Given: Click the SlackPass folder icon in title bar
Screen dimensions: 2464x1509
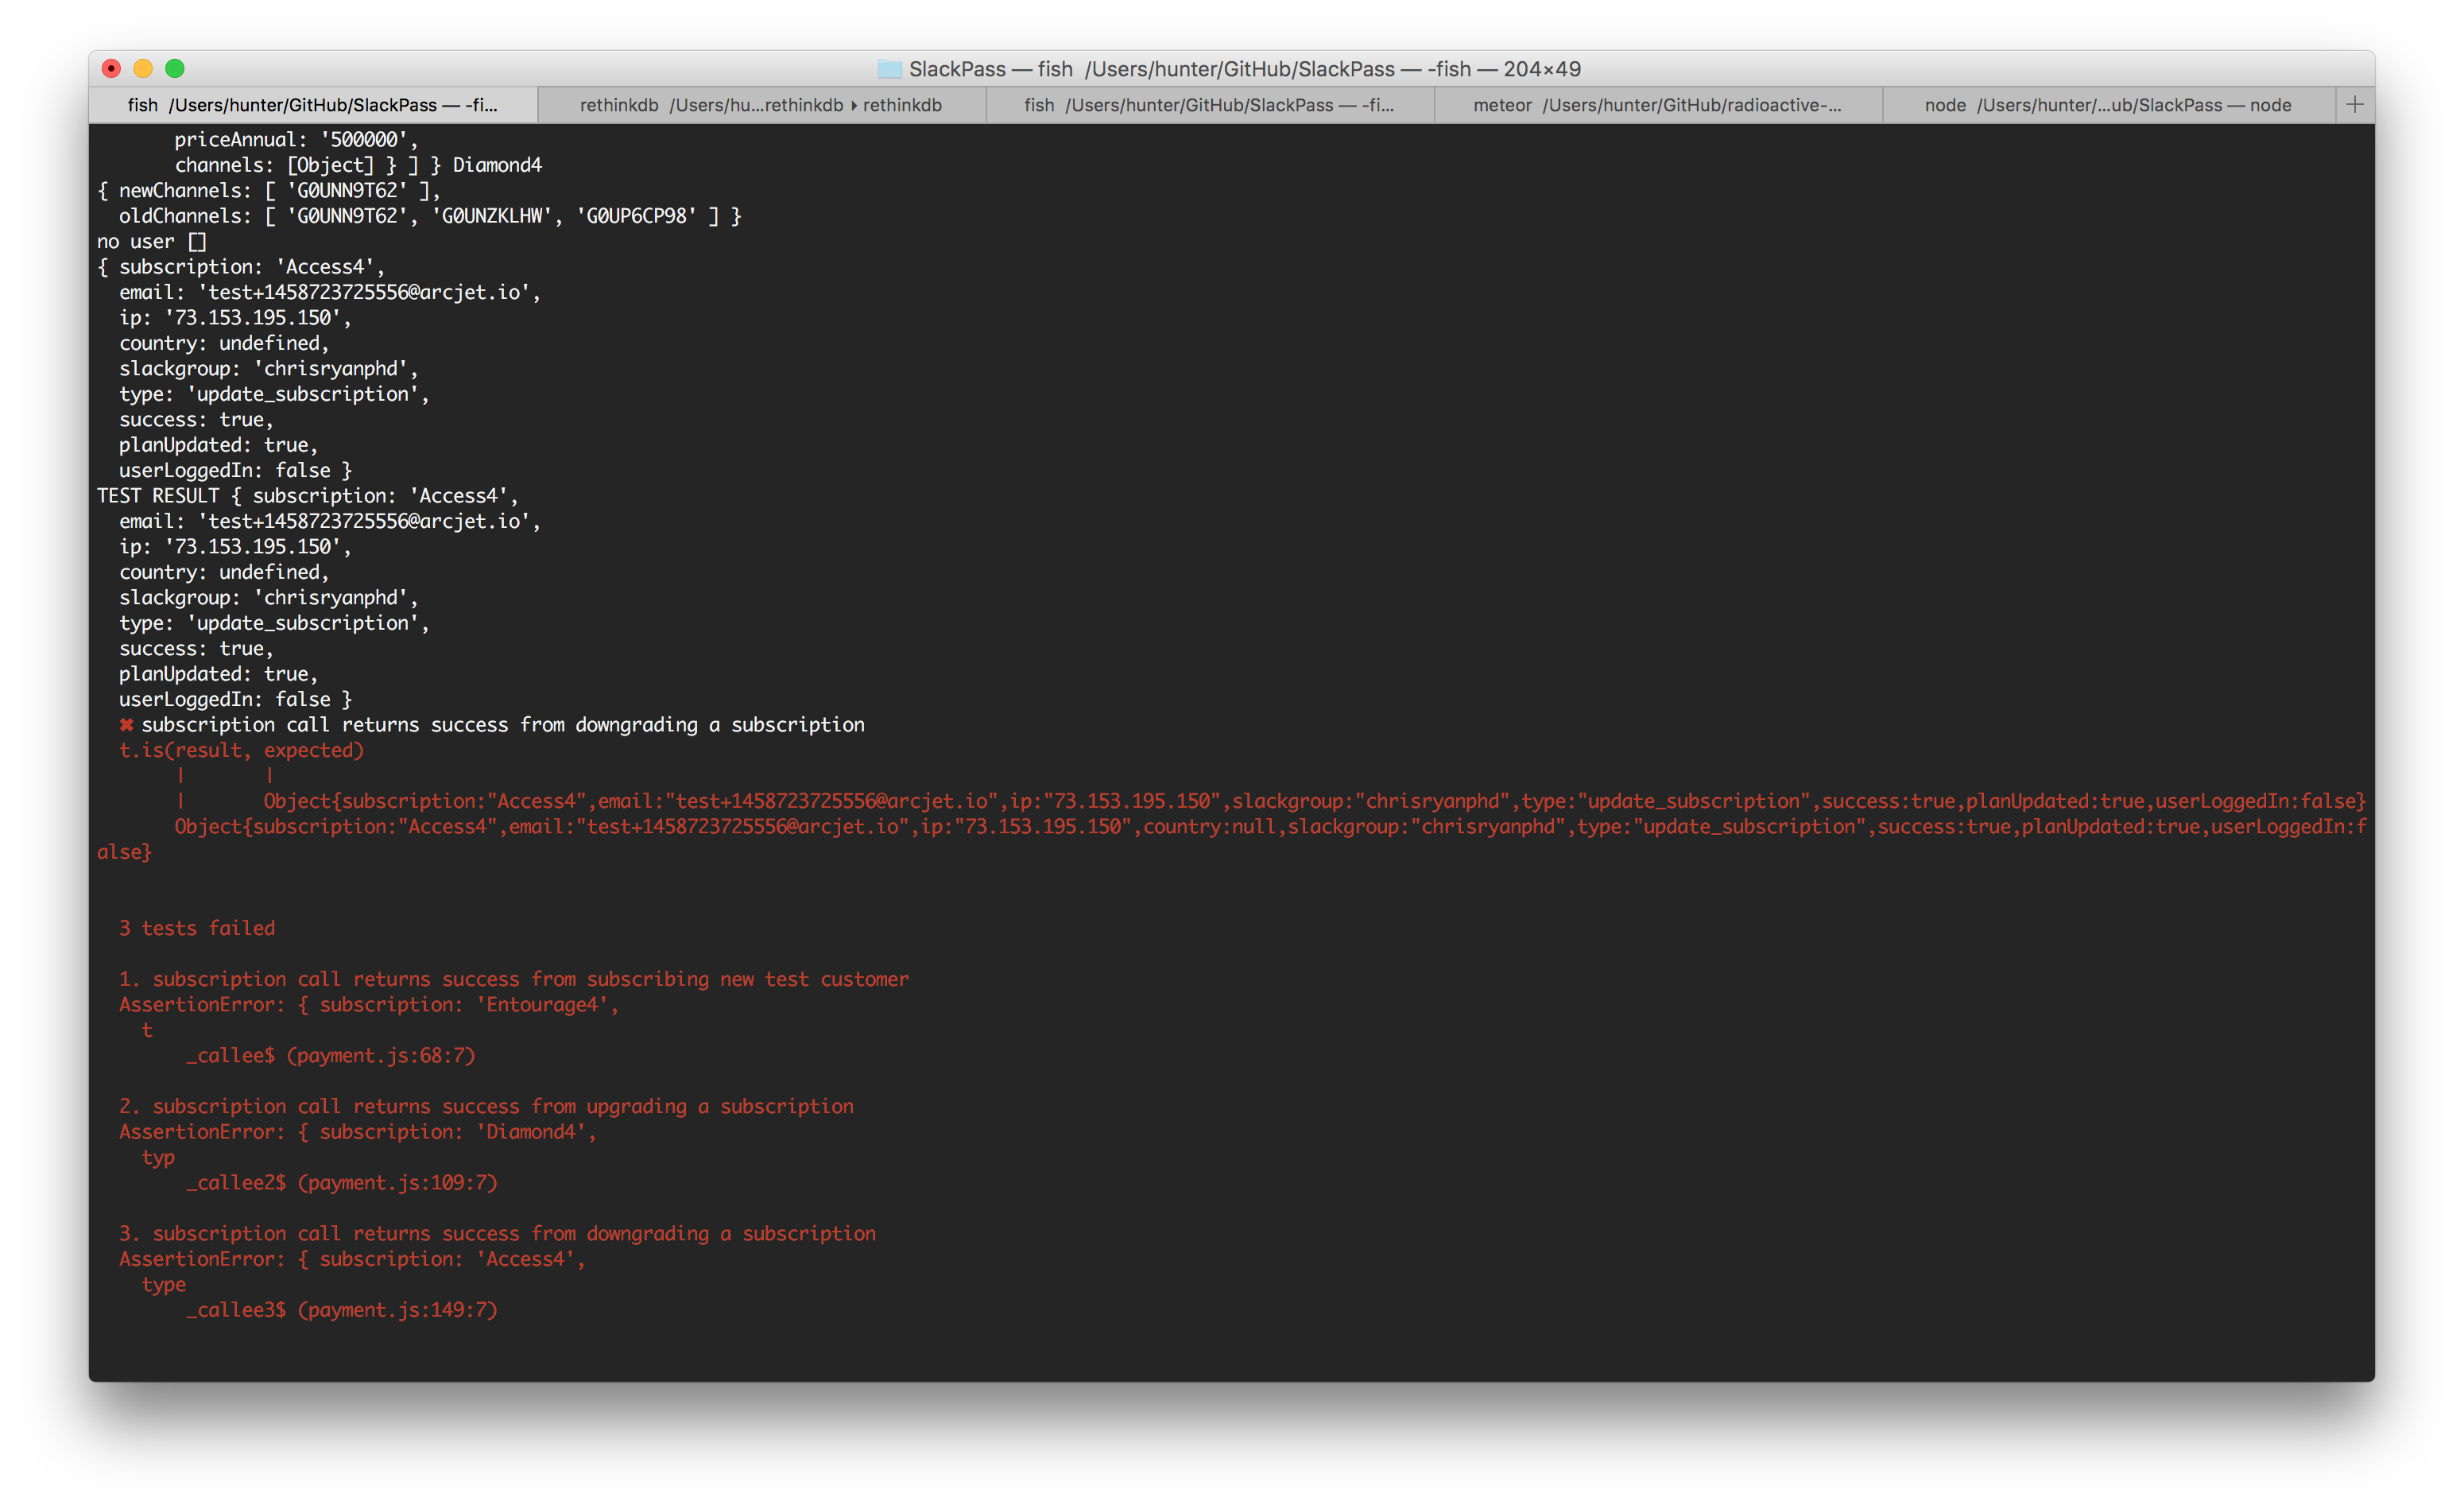Looking at the screenshot, I should [x=889, y=69].
